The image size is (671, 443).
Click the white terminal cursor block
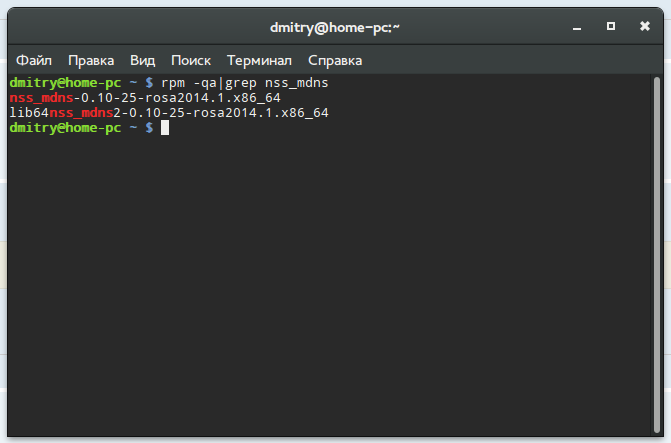[166, 129]
